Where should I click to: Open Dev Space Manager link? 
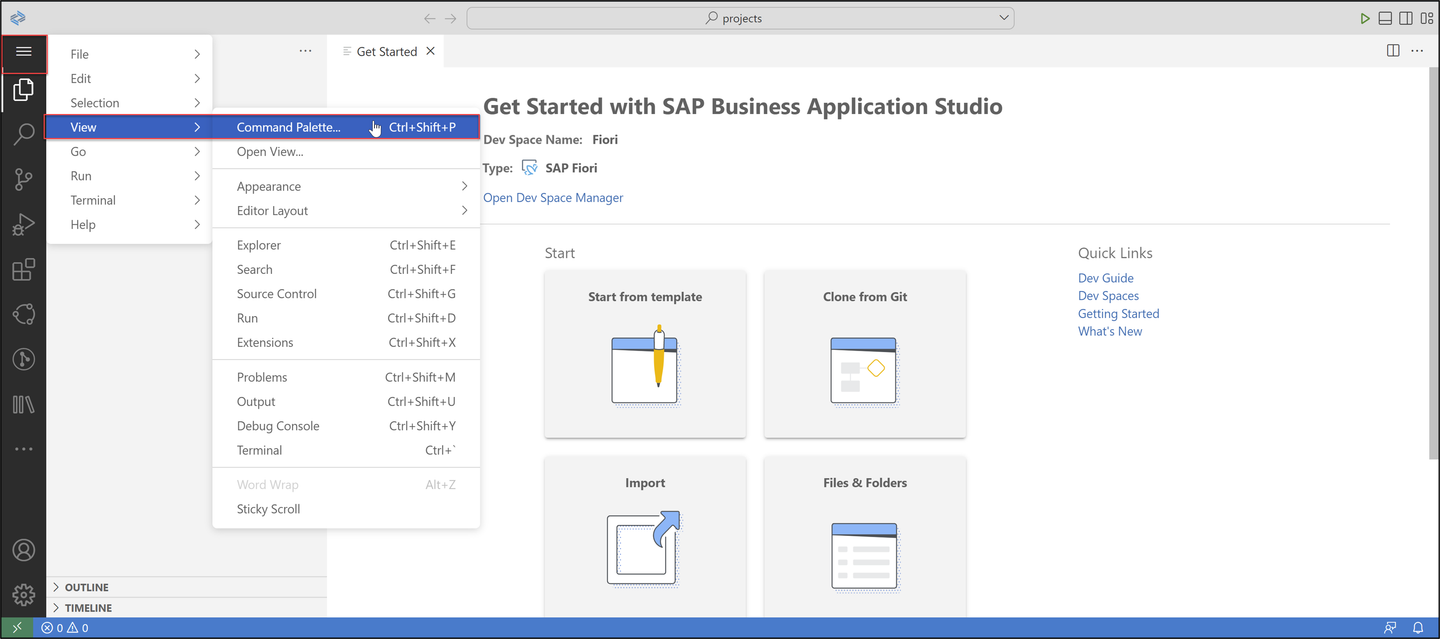pos(553,198)
